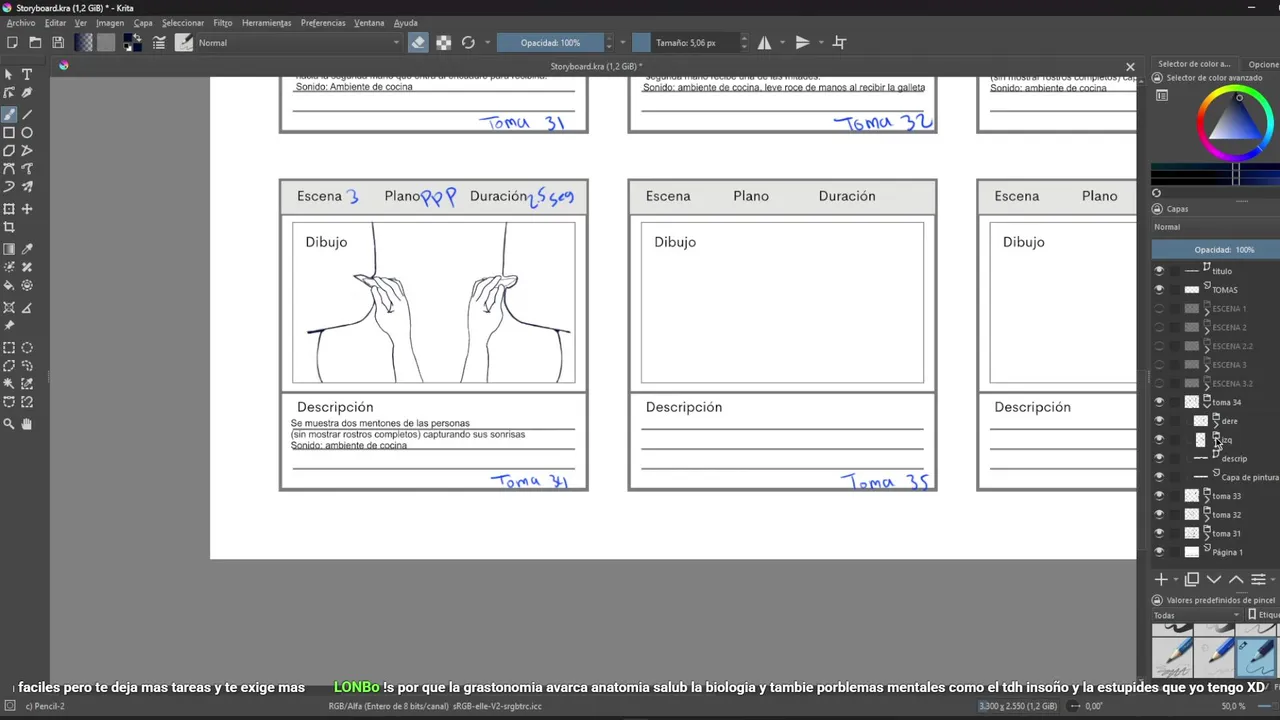Viewport: 1280px width, 720px height.
Task: Select the Freehand Brush tool
Action: tap(9, 114)
